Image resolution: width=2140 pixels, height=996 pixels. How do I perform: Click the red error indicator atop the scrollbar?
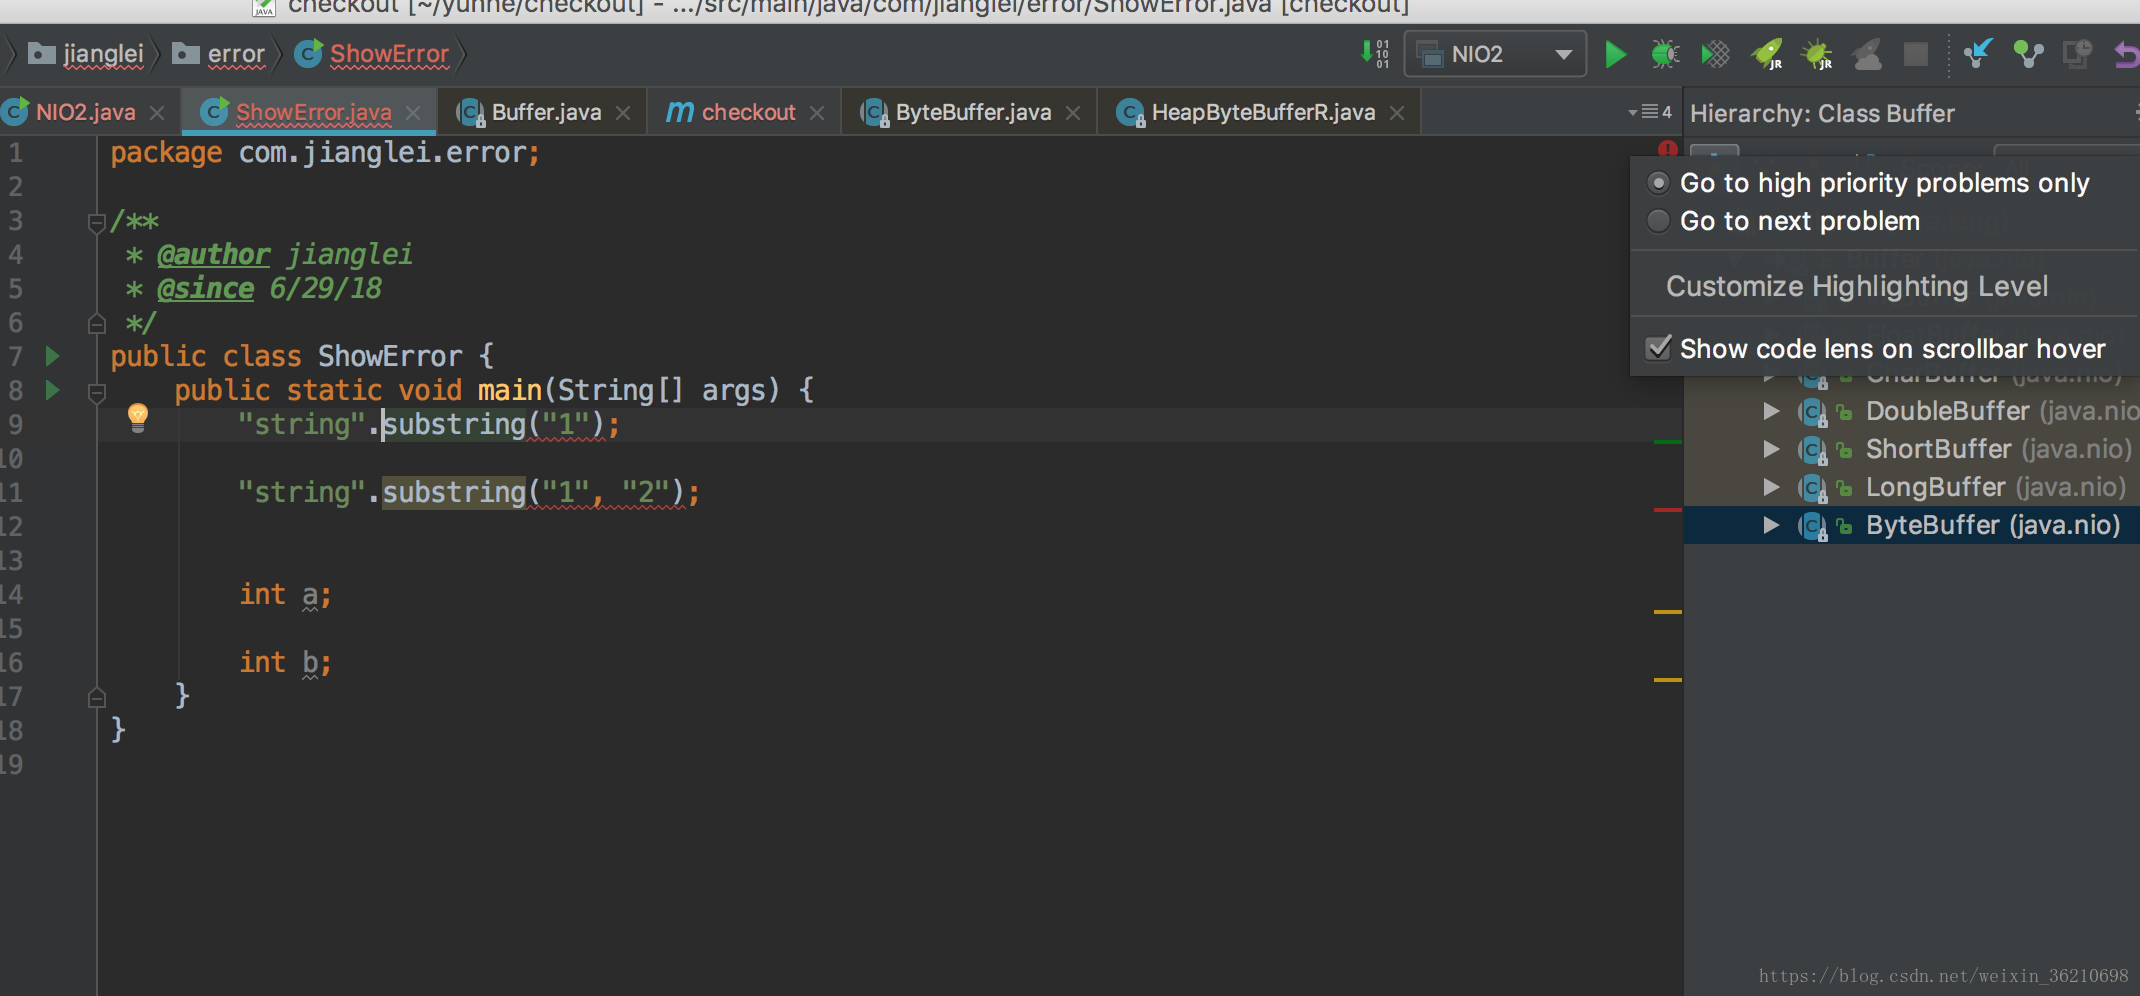pos(1667,149)
